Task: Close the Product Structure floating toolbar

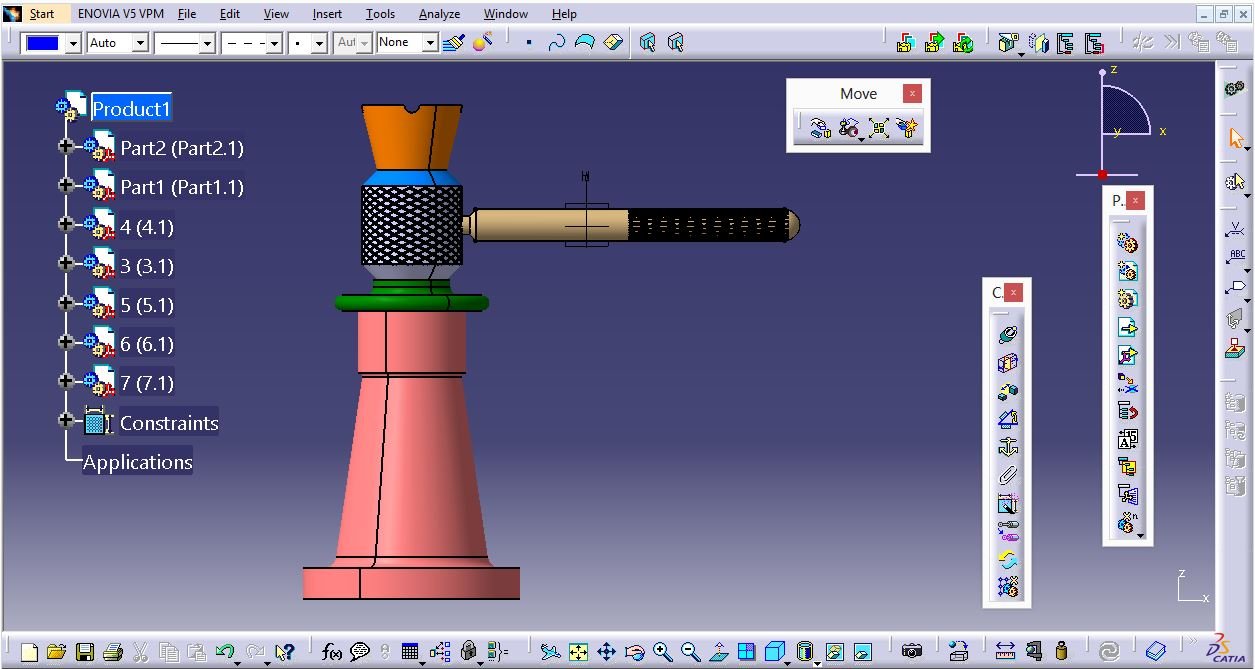Action: [1135, 200]
